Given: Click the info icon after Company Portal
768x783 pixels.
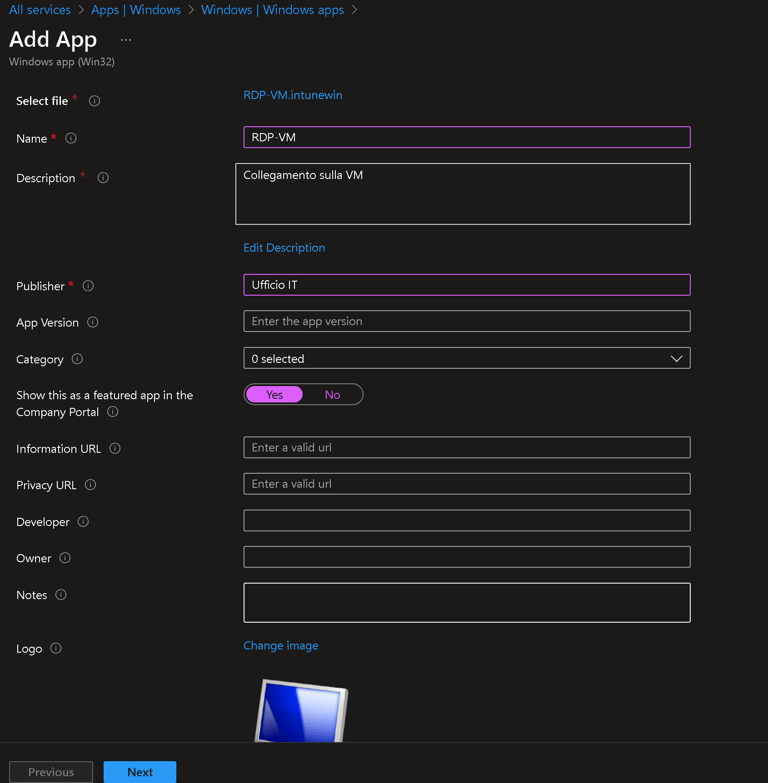Looking at the screenshot, I should pyautogui.click(x=113, y=412).
